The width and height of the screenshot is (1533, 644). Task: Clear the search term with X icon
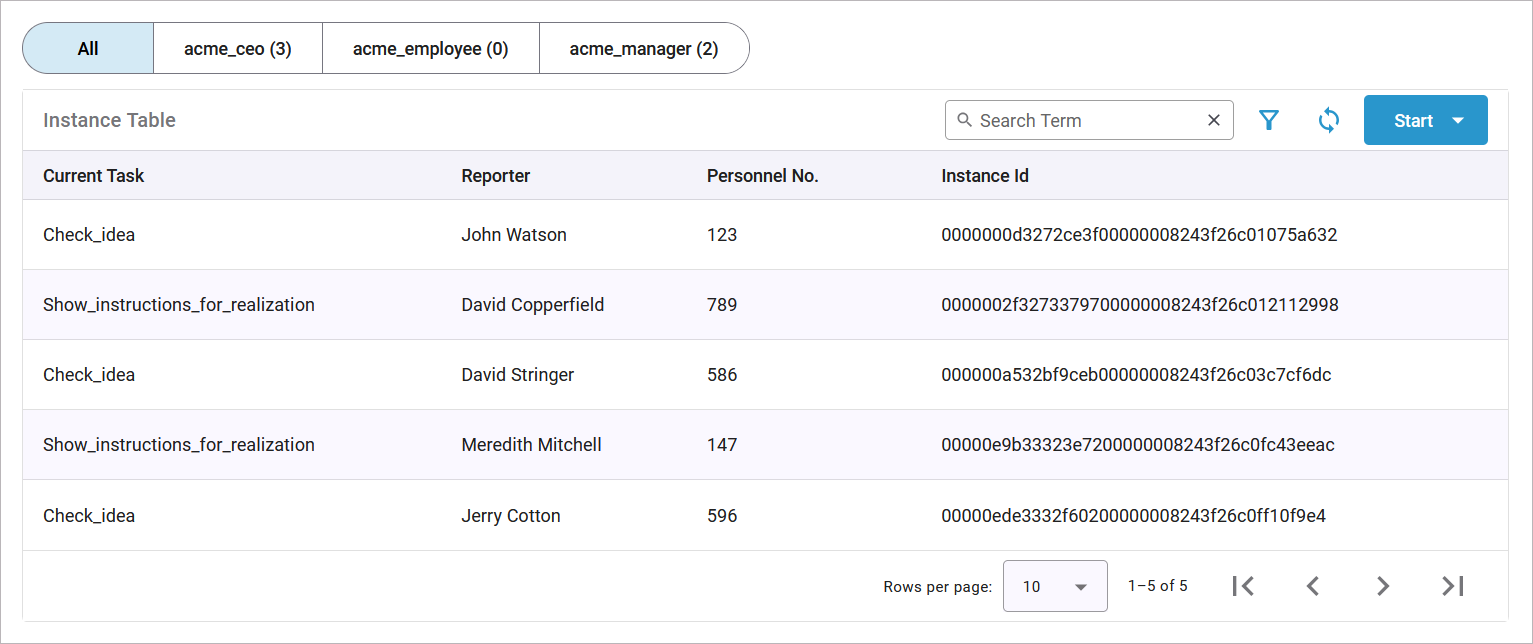[x=1213, y=121]
